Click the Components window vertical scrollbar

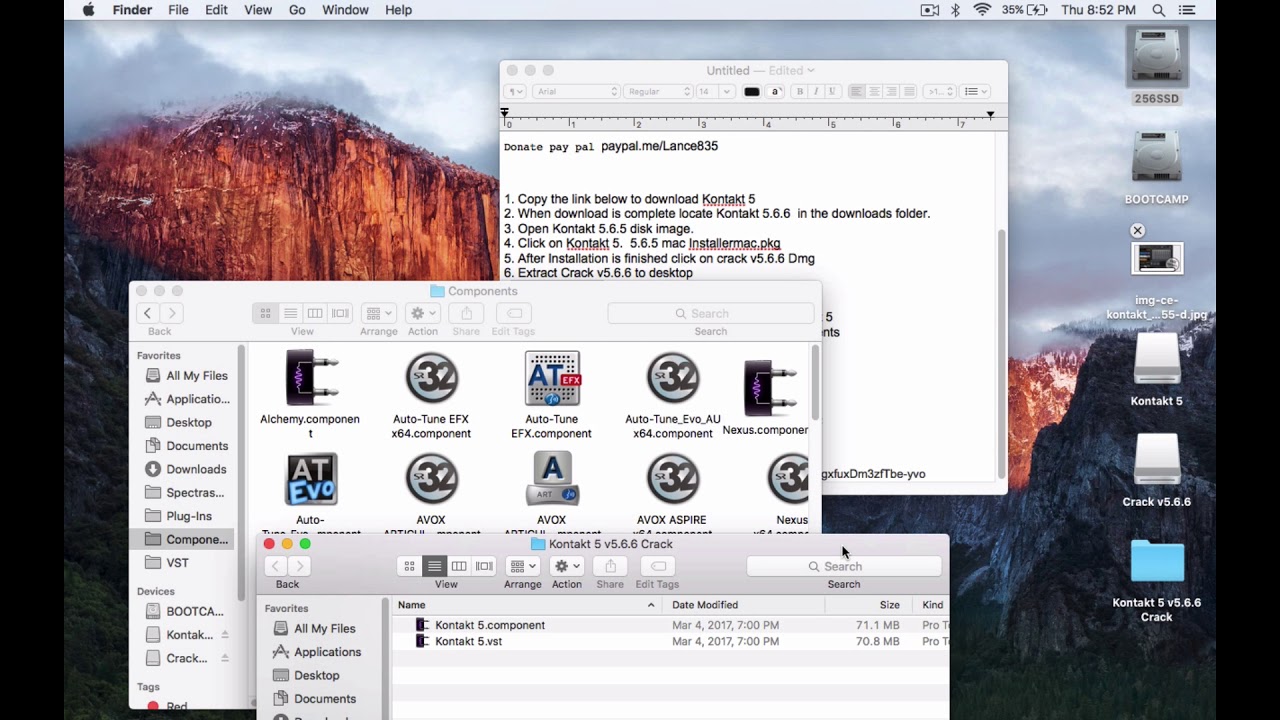pyautogui.click(x=815, y=383)
